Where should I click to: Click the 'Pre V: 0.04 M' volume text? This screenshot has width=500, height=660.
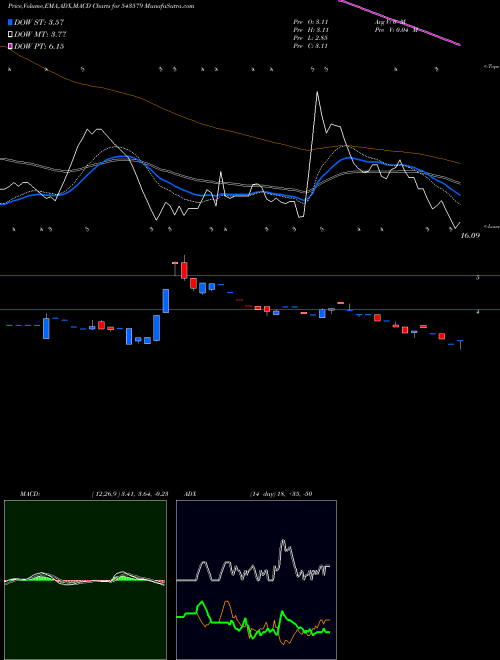[x=396, y=30]
